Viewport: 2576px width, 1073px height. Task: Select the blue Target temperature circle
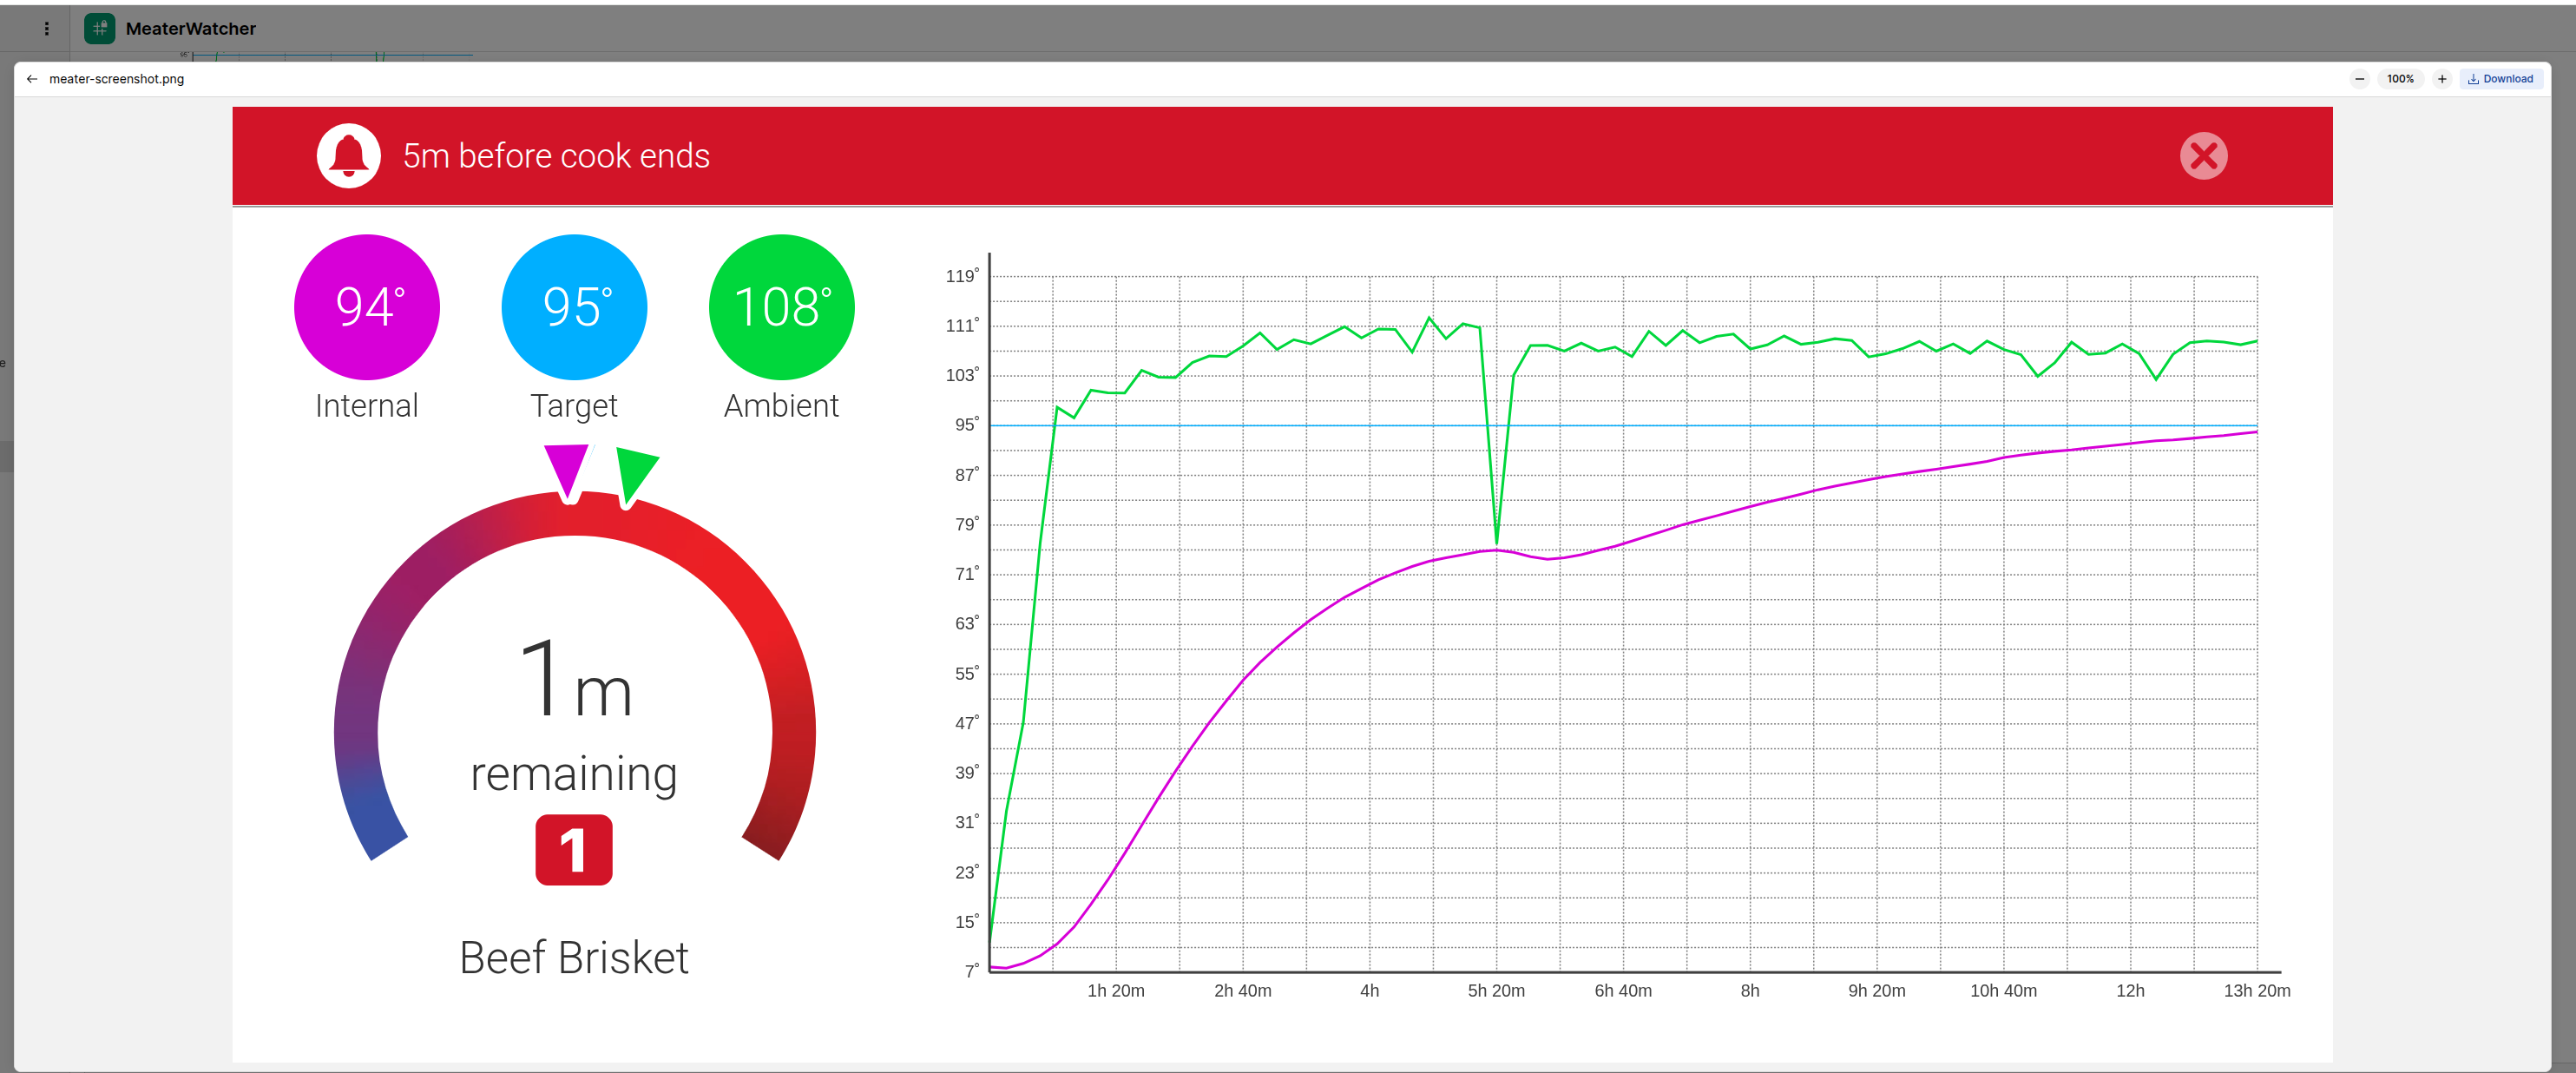[574, 307]
